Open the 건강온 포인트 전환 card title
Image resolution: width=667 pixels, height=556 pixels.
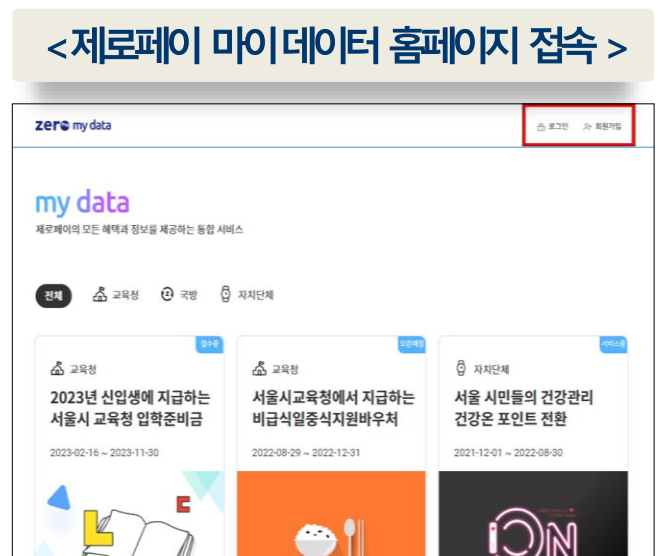524,408
